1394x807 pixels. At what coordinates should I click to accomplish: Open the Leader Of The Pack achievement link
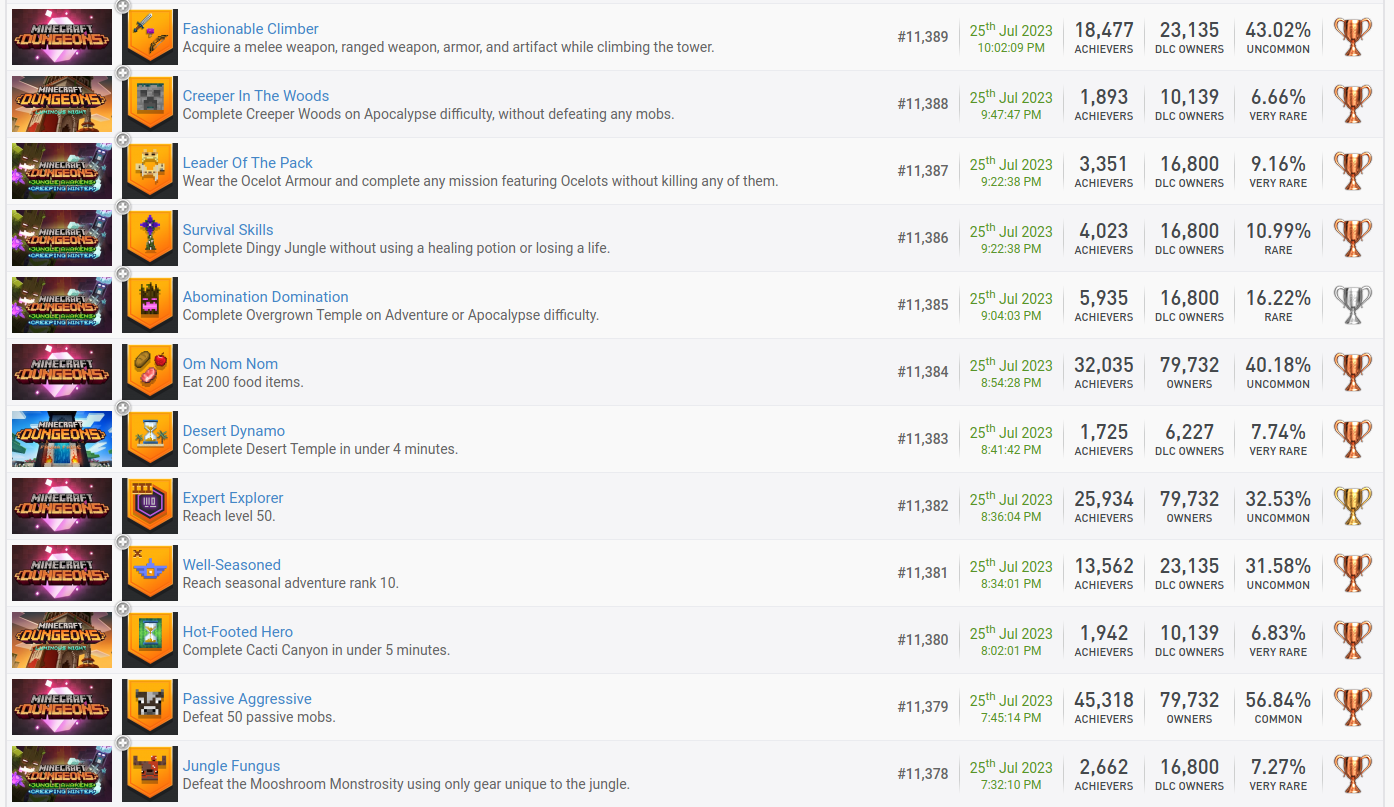point(247,163)
